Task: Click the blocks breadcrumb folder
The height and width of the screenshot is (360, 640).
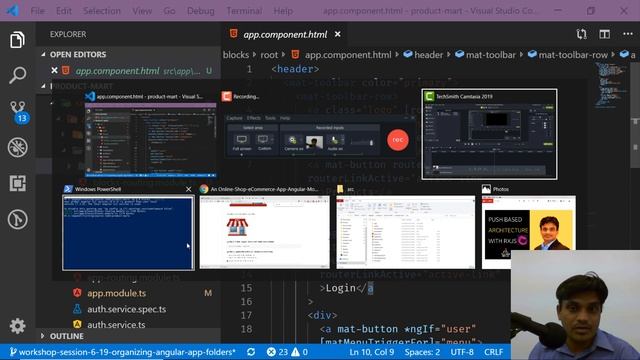Action: pos(236,55)
